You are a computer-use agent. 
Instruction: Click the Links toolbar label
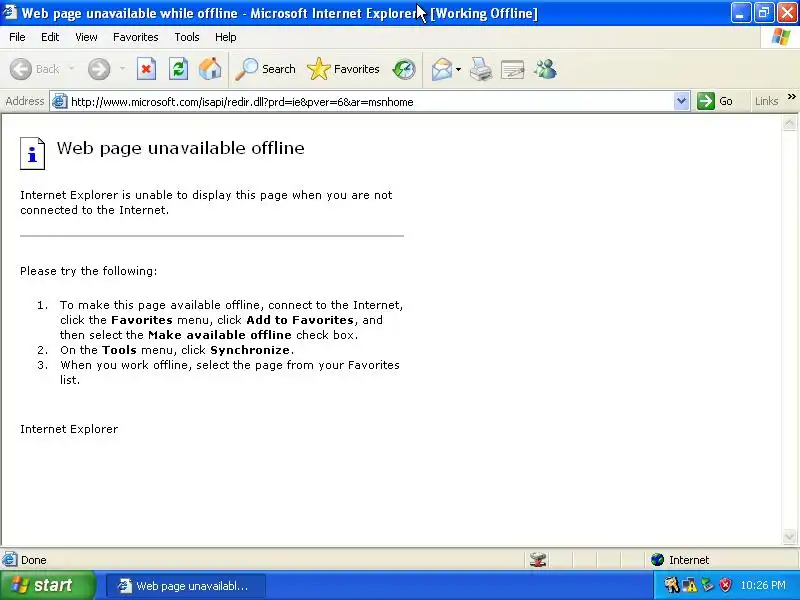click(766, 101)
